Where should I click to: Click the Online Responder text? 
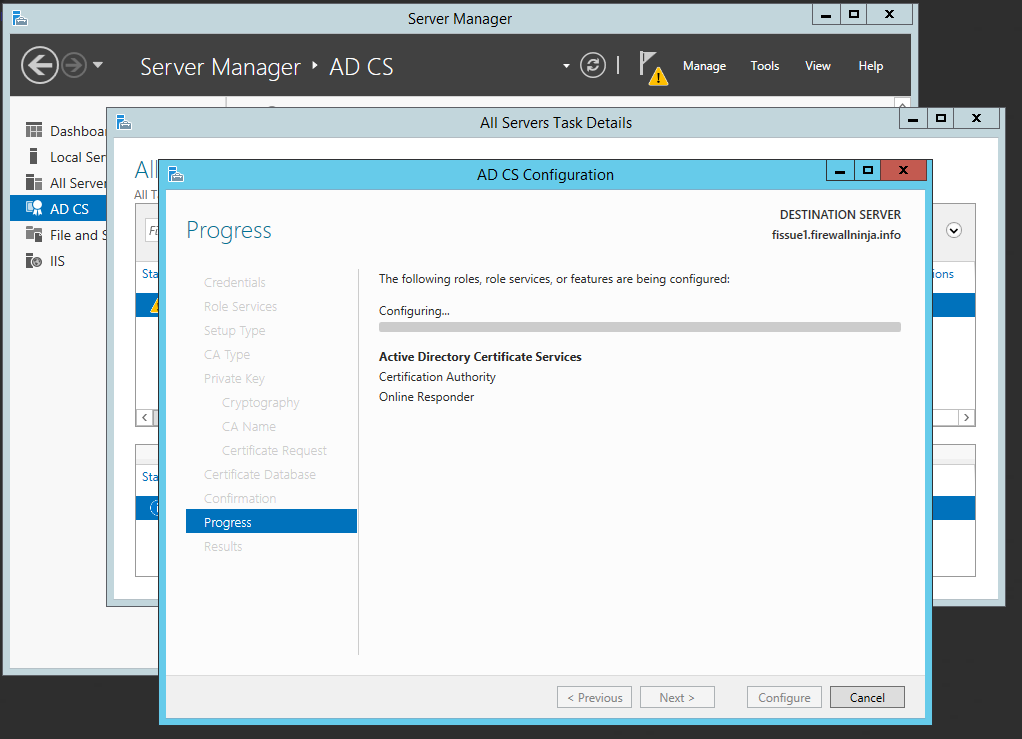pyautogui.click(x=426, y=397)
